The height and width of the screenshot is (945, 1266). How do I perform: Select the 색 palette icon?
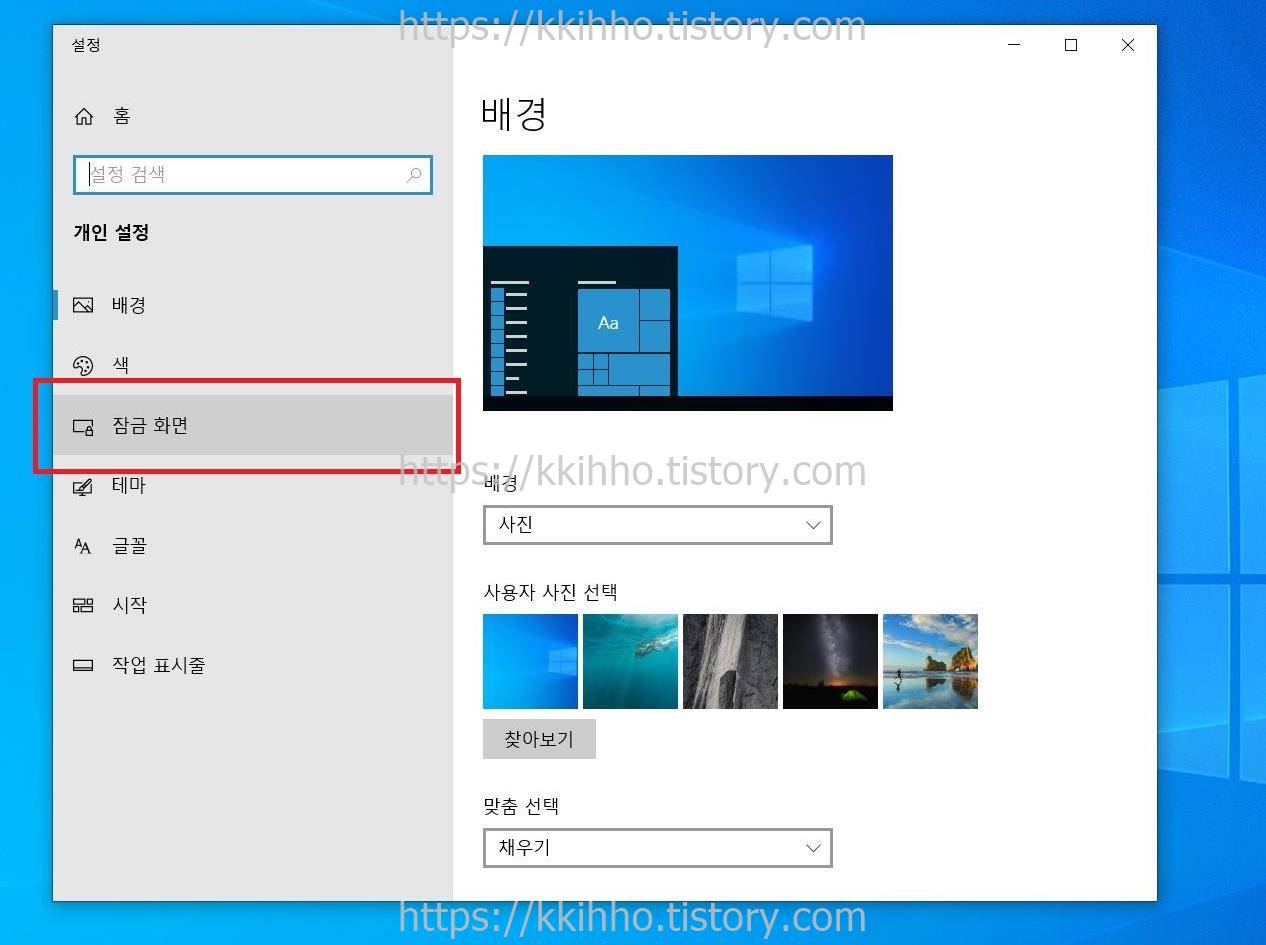coord(83,365)
